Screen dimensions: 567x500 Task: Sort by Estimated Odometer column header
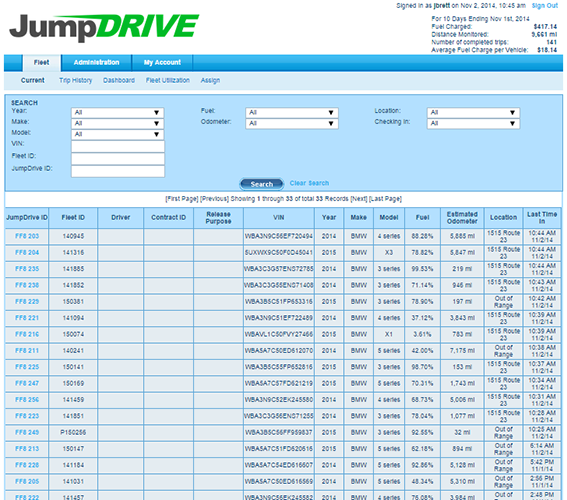[462, 218]
